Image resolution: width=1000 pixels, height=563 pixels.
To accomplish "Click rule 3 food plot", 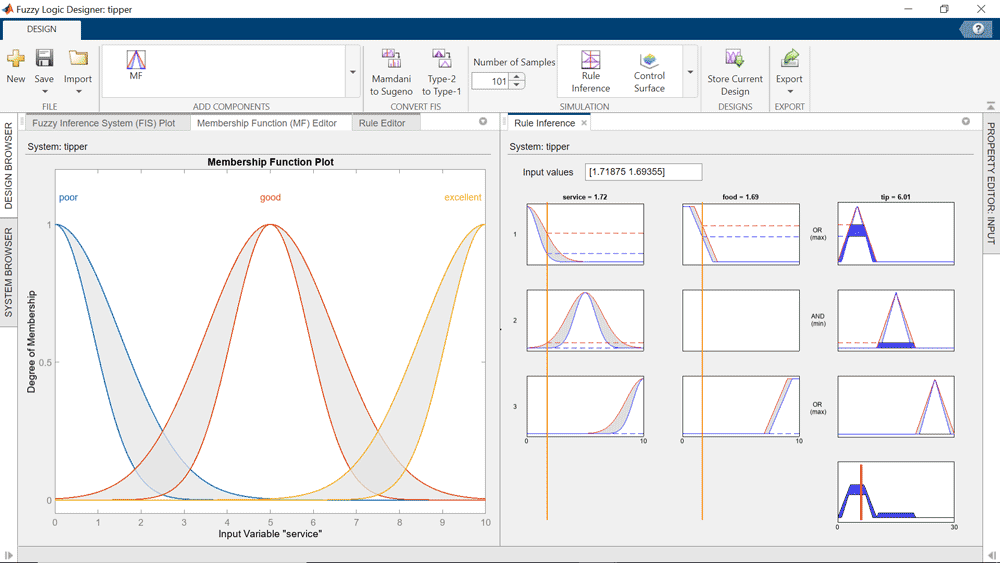I will click(740, 406).
